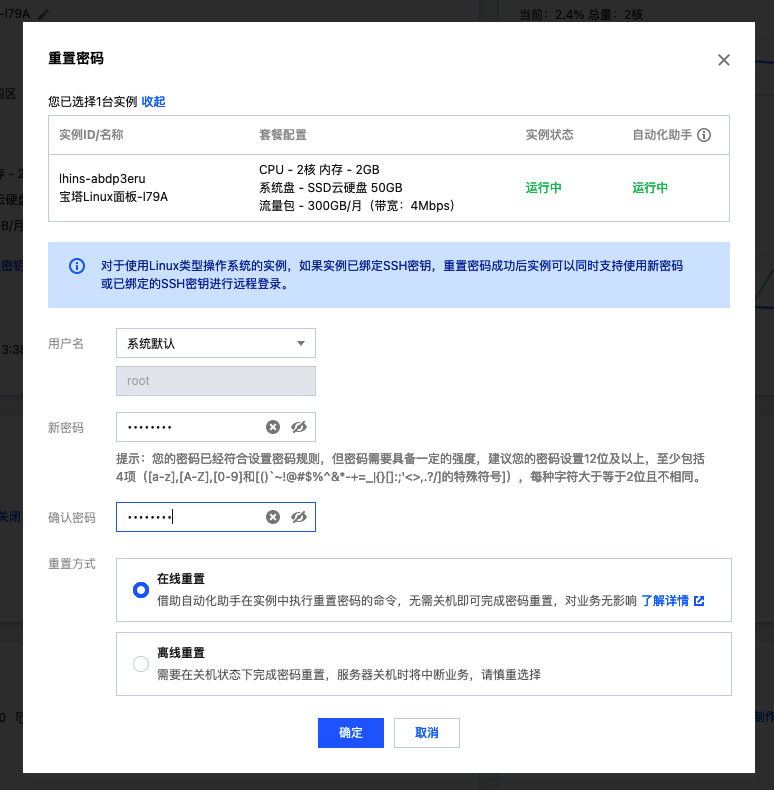The image size is (774, 790).
Task: Close the 重置密码 dialog with X
Action: tap(724, 60)
